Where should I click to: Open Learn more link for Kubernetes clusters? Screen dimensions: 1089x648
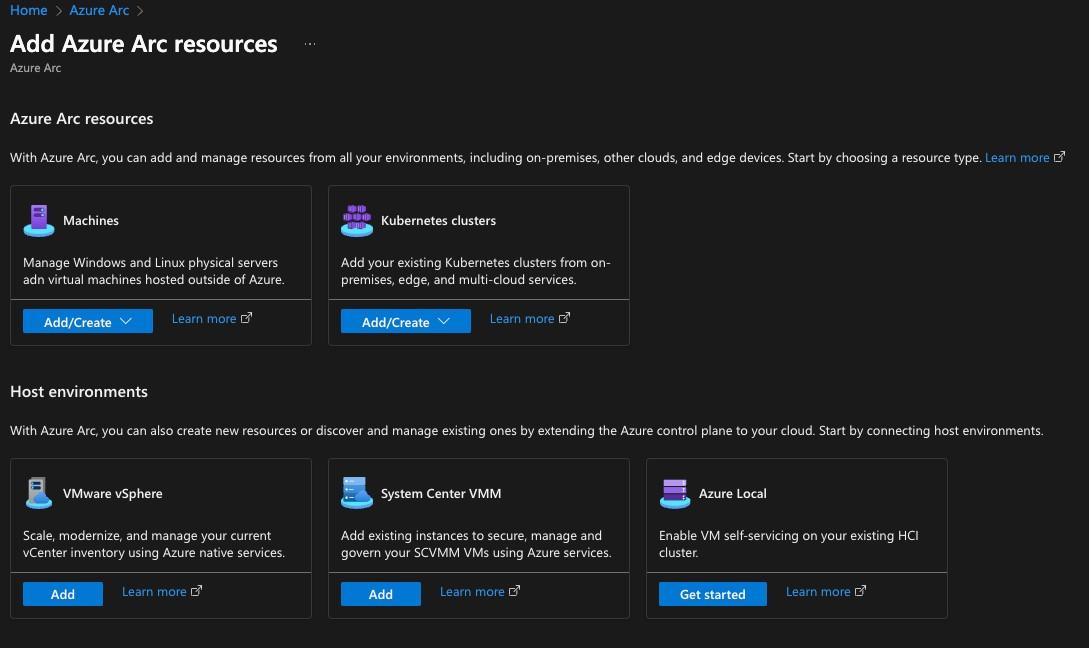522,319
